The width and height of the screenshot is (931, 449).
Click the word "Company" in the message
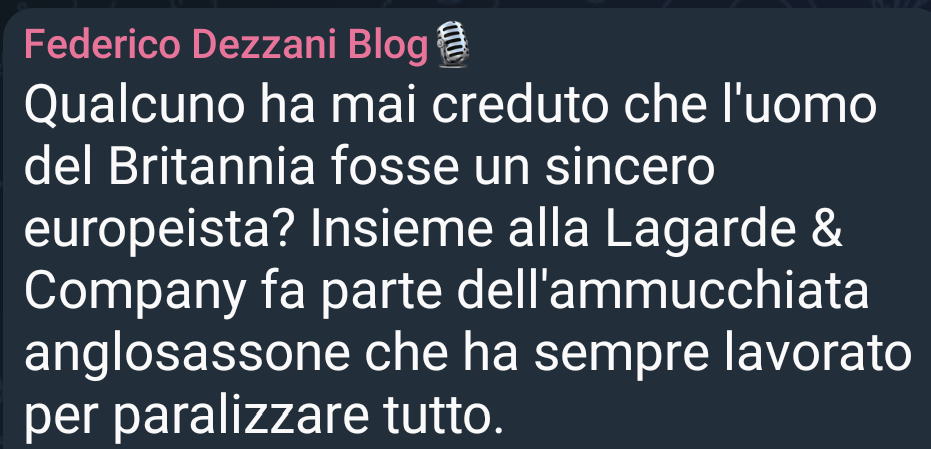pyautogui.click(x=135, y=294)
